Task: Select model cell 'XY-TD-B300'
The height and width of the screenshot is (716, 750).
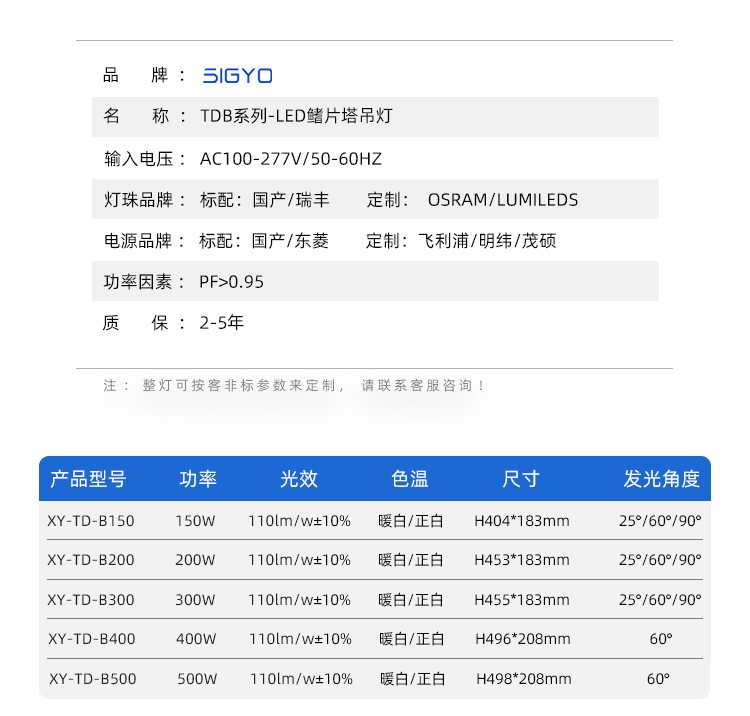Action: [x=91, y=599]
